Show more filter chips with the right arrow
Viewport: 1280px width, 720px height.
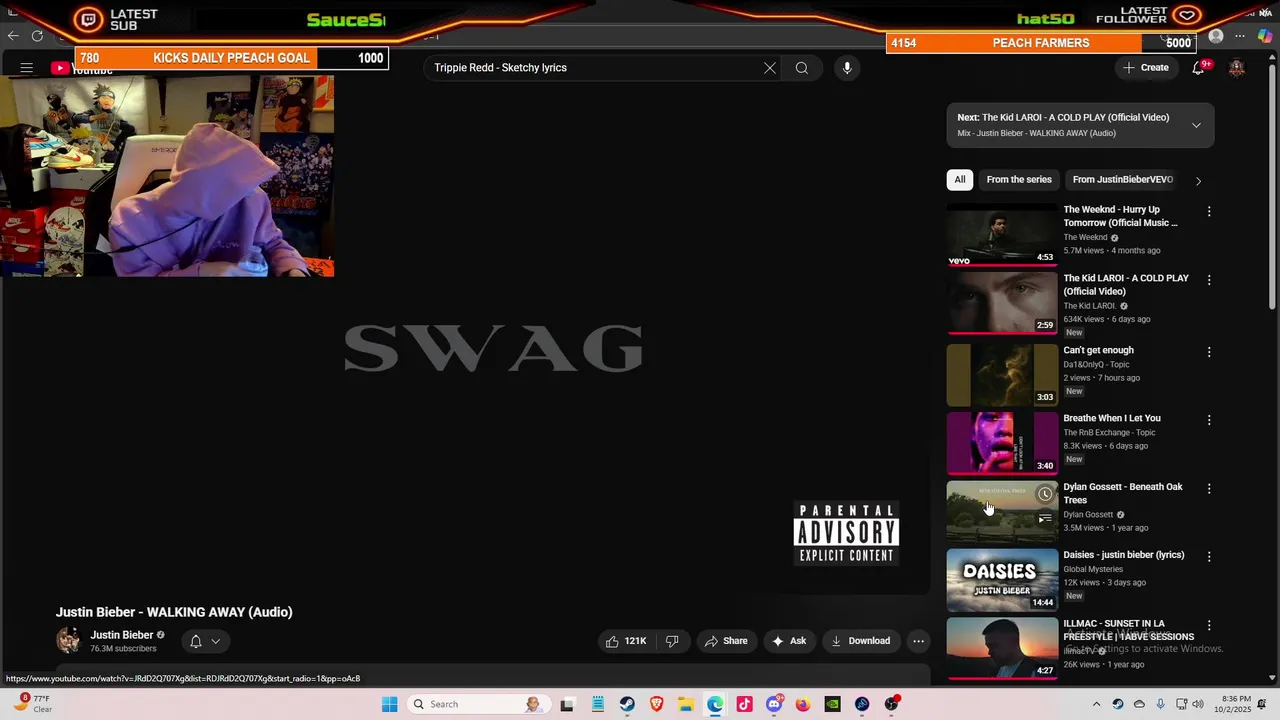coord(1198,181)
